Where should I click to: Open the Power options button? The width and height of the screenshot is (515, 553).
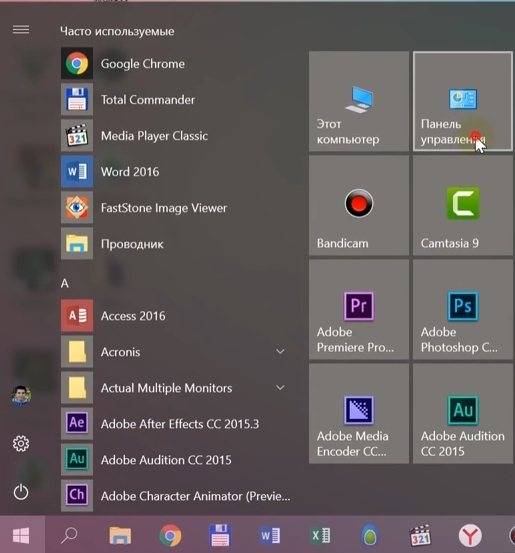[x=21, y=492]
